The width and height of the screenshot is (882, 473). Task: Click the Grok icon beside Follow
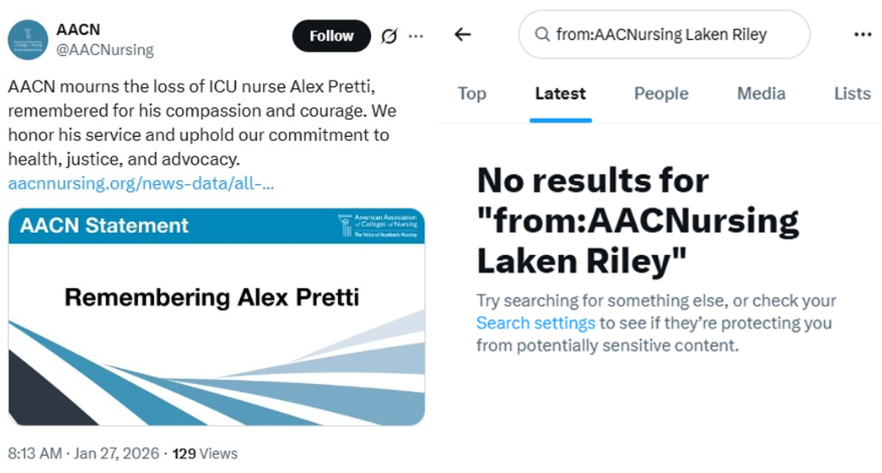pos(389,36)
